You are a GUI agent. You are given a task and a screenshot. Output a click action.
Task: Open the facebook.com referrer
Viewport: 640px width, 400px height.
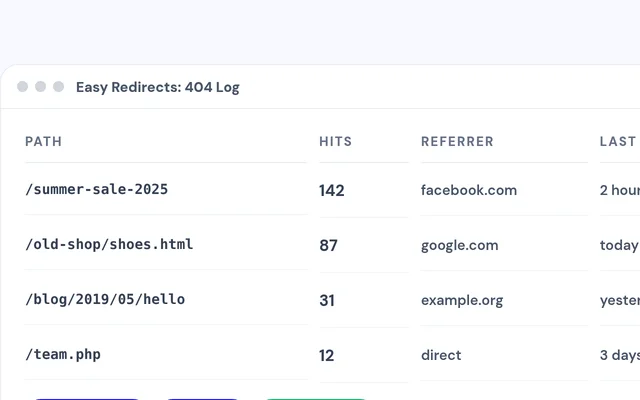coord(469,190)
